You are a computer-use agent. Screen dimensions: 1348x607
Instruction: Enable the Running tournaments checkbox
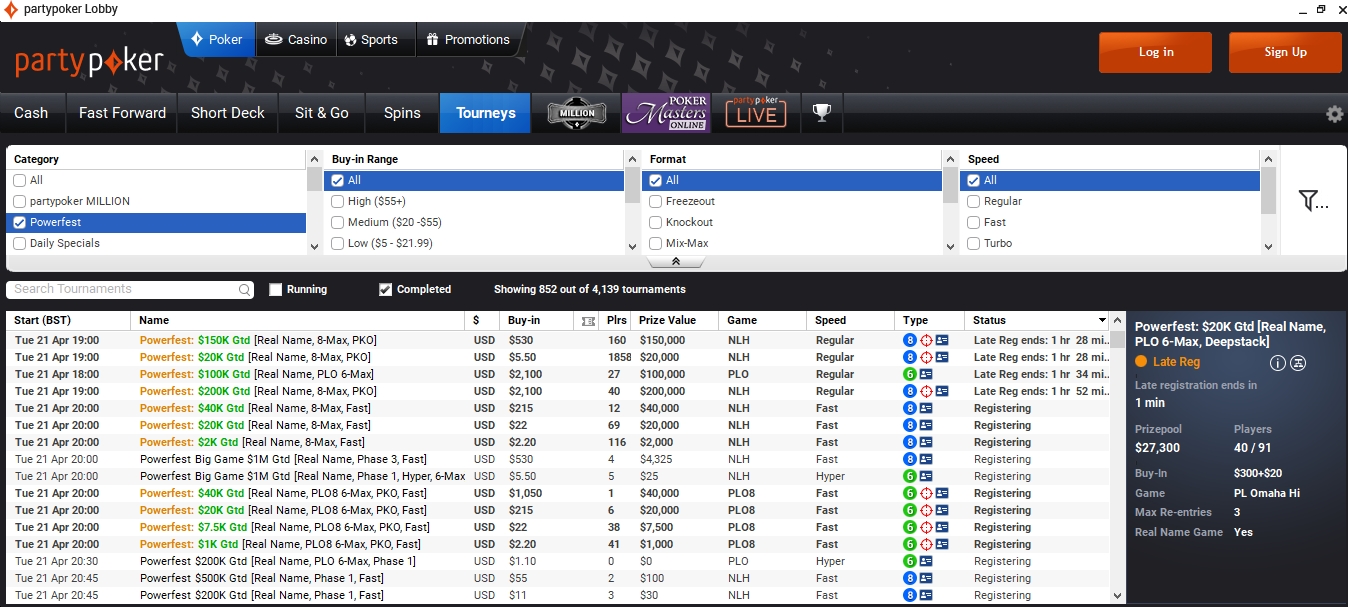[x=276, y=290]
